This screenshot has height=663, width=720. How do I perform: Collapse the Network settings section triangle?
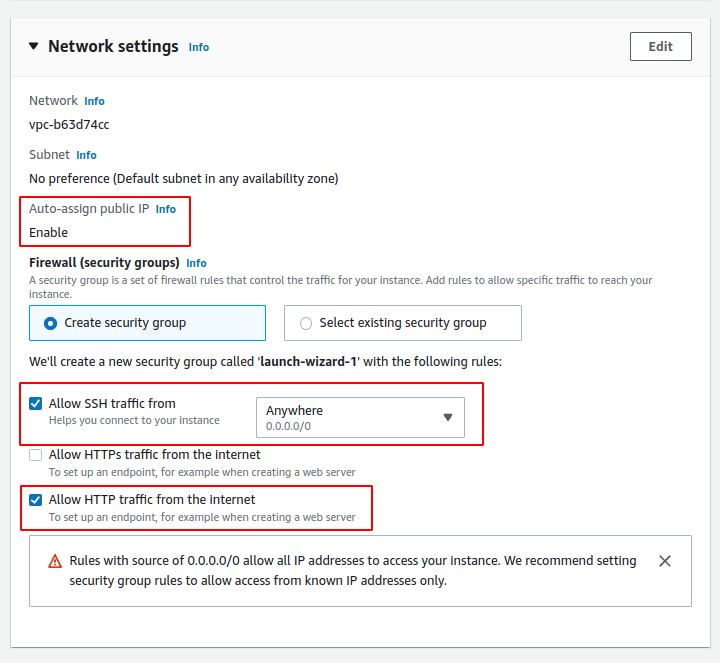coord(34,46)
